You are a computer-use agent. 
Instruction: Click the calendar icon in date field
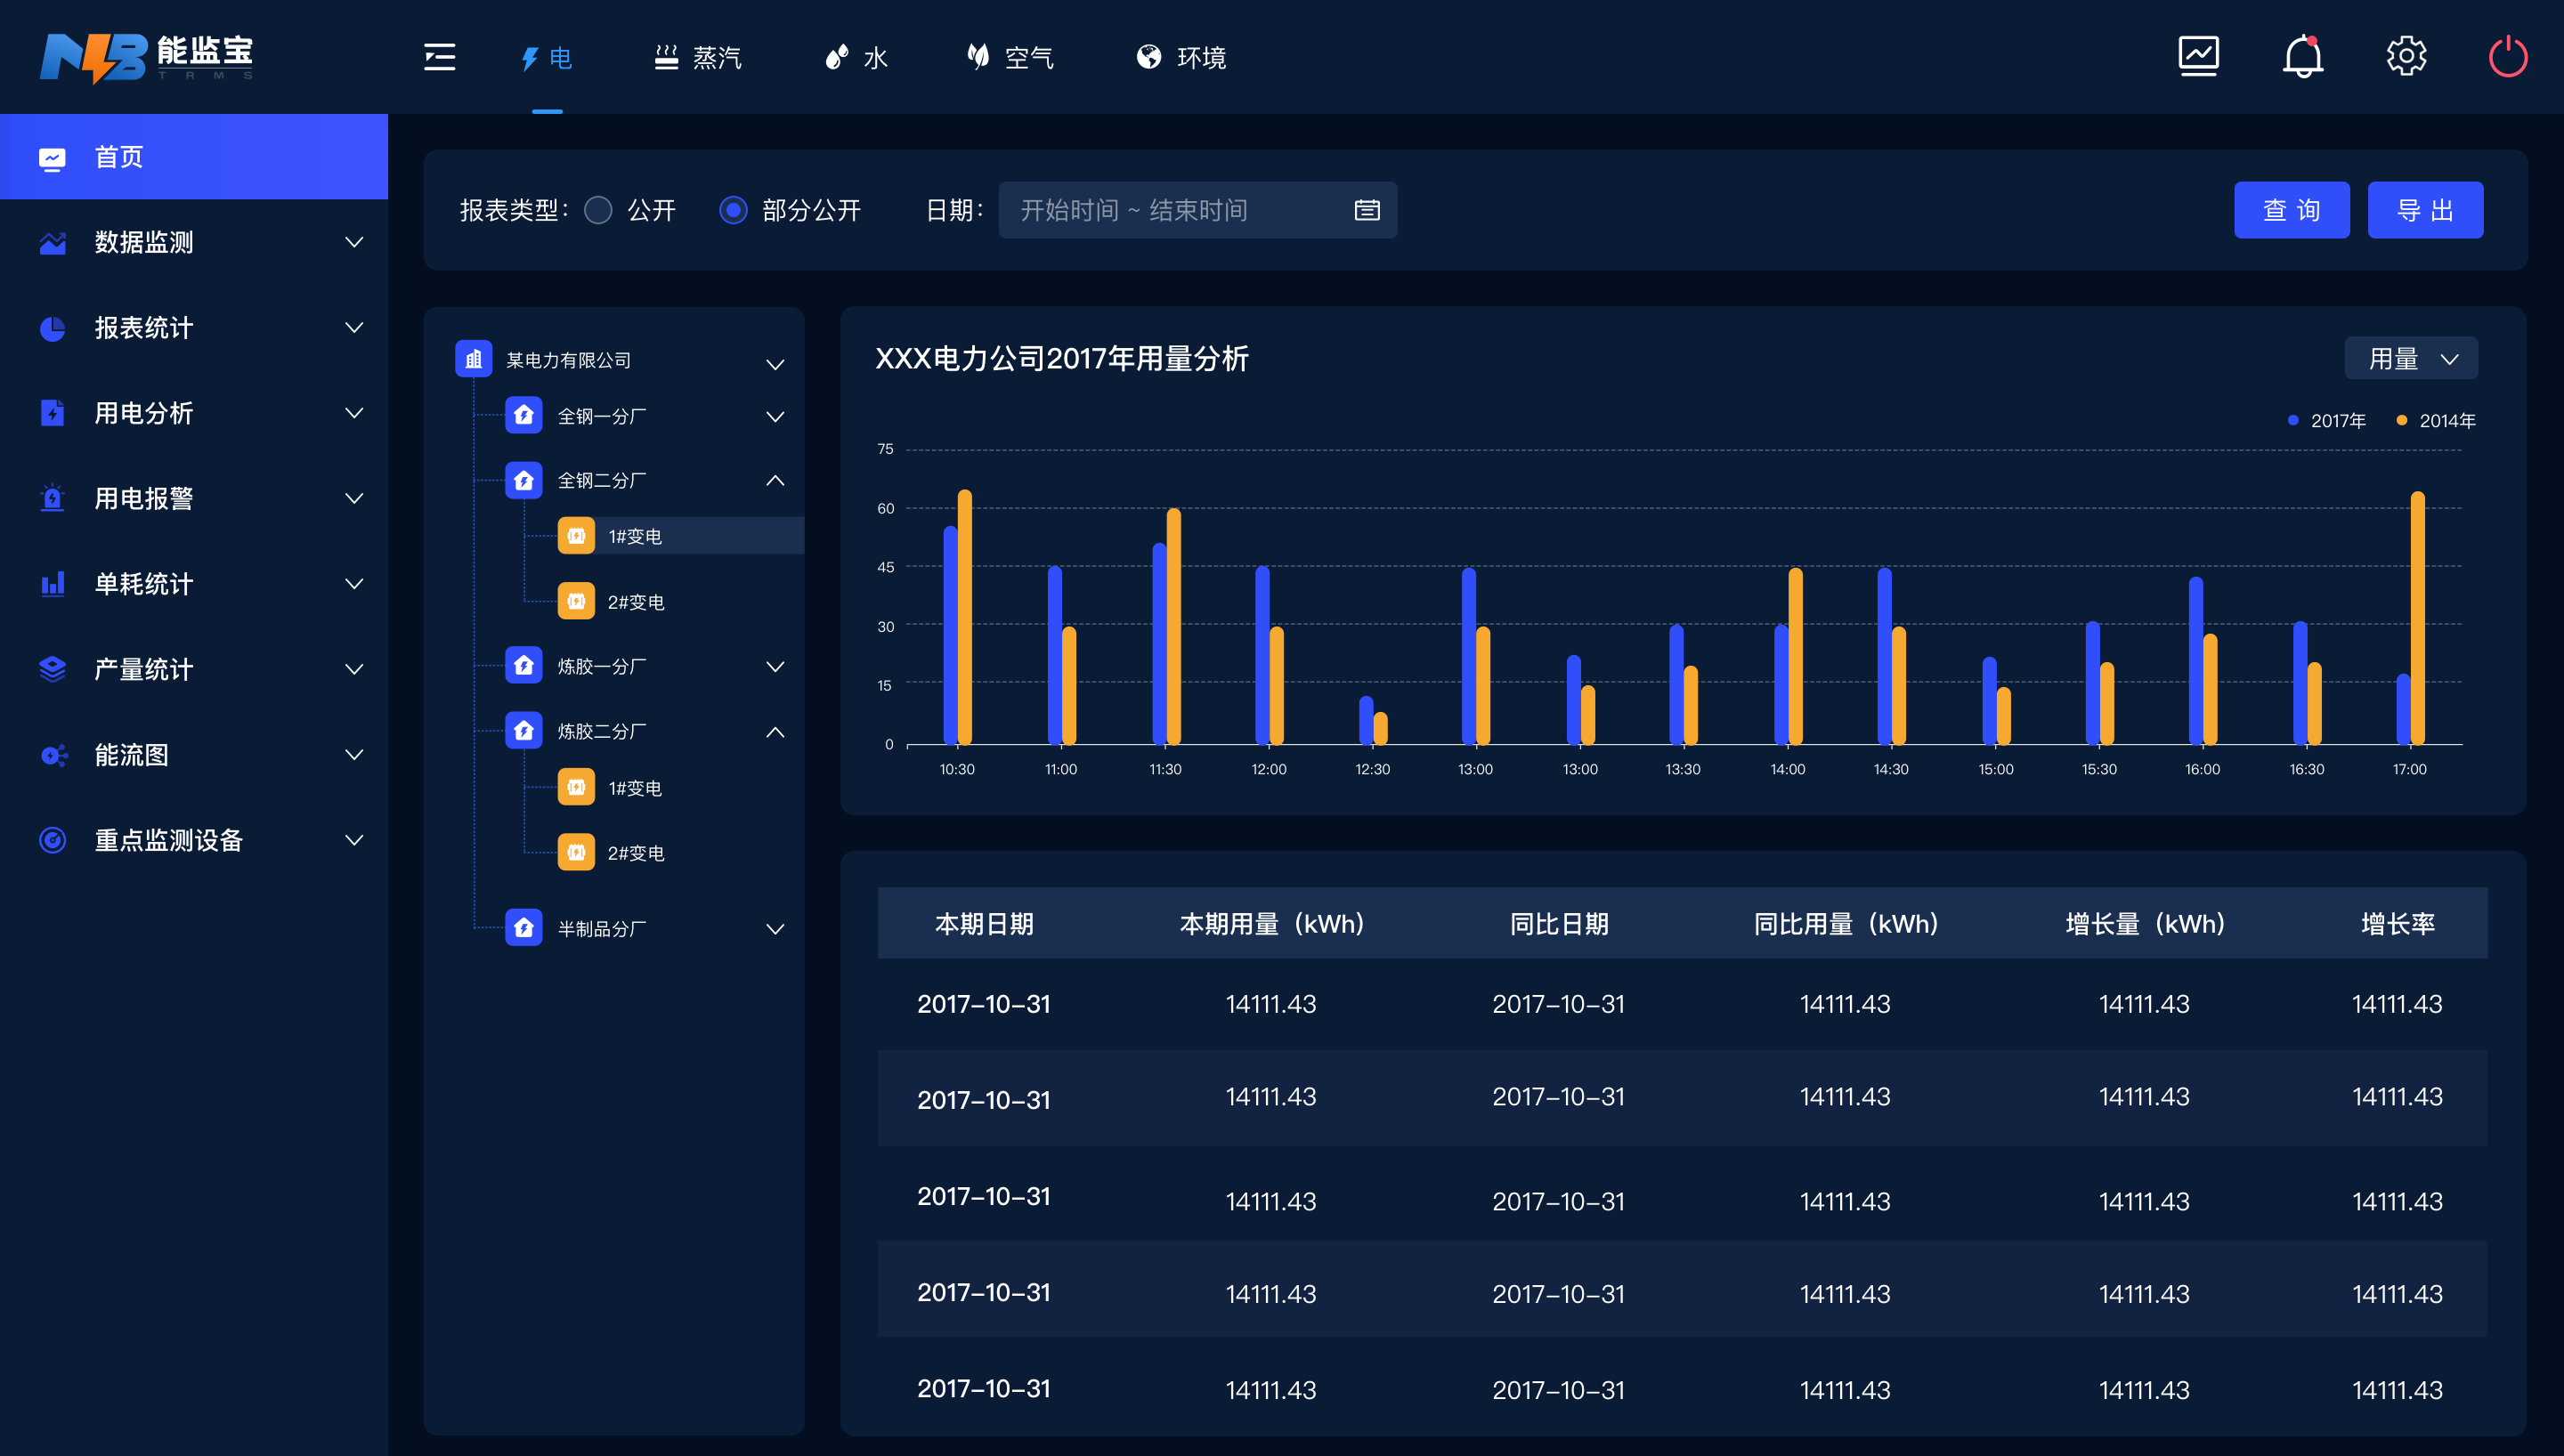point(1366,210)
